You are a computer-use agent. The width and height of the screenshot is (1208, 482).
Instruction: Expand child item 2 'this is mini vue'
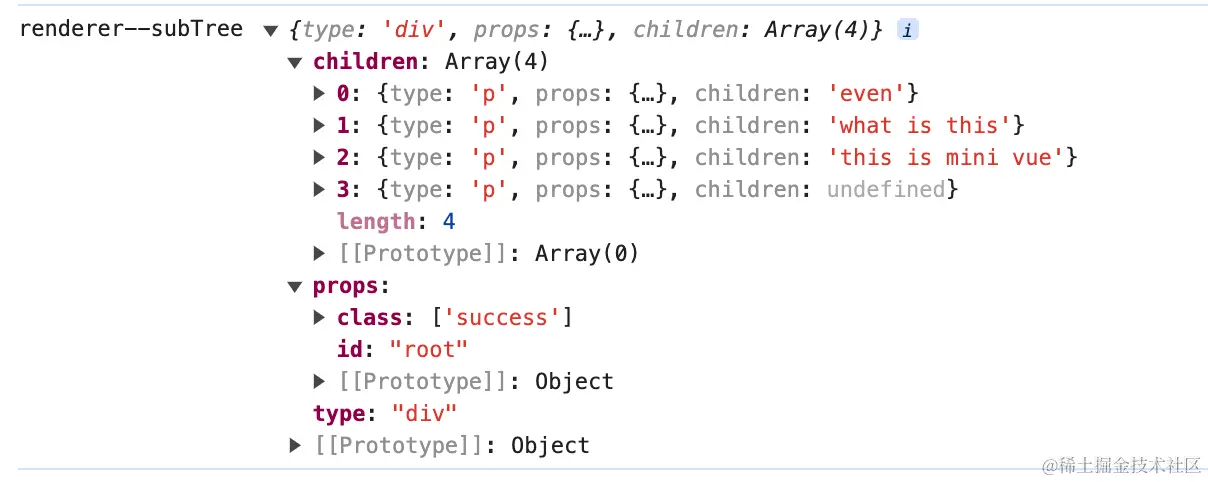[319, 158]
